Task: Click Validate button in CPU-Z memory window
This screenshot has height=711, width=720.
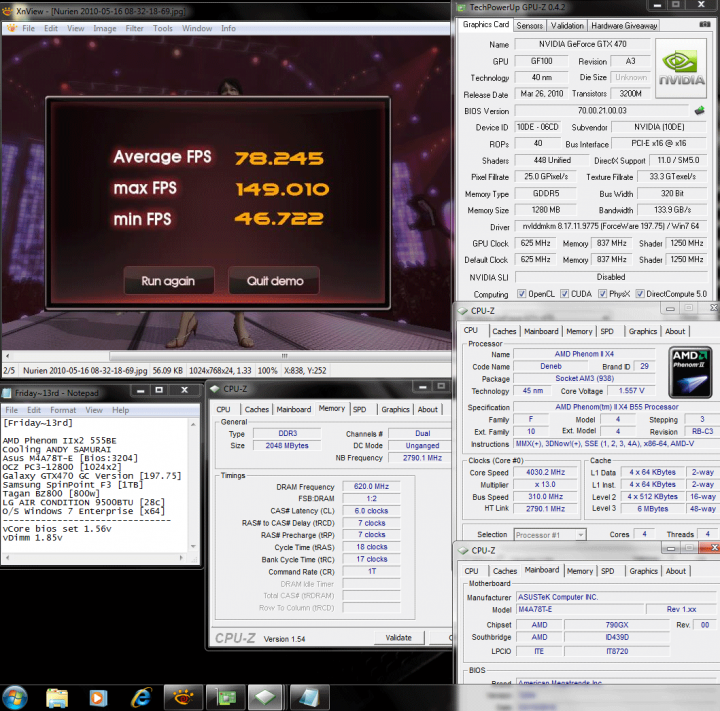Action: (399, 638)
